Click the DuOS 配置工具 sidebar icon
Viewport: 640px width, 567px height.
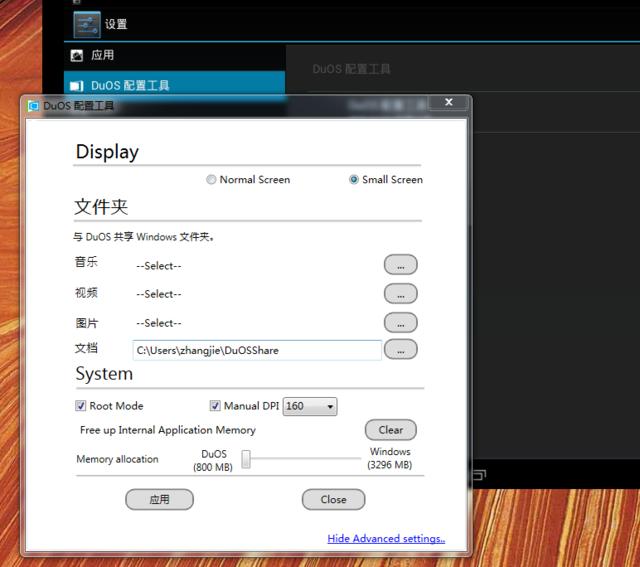tap(77, 86)
